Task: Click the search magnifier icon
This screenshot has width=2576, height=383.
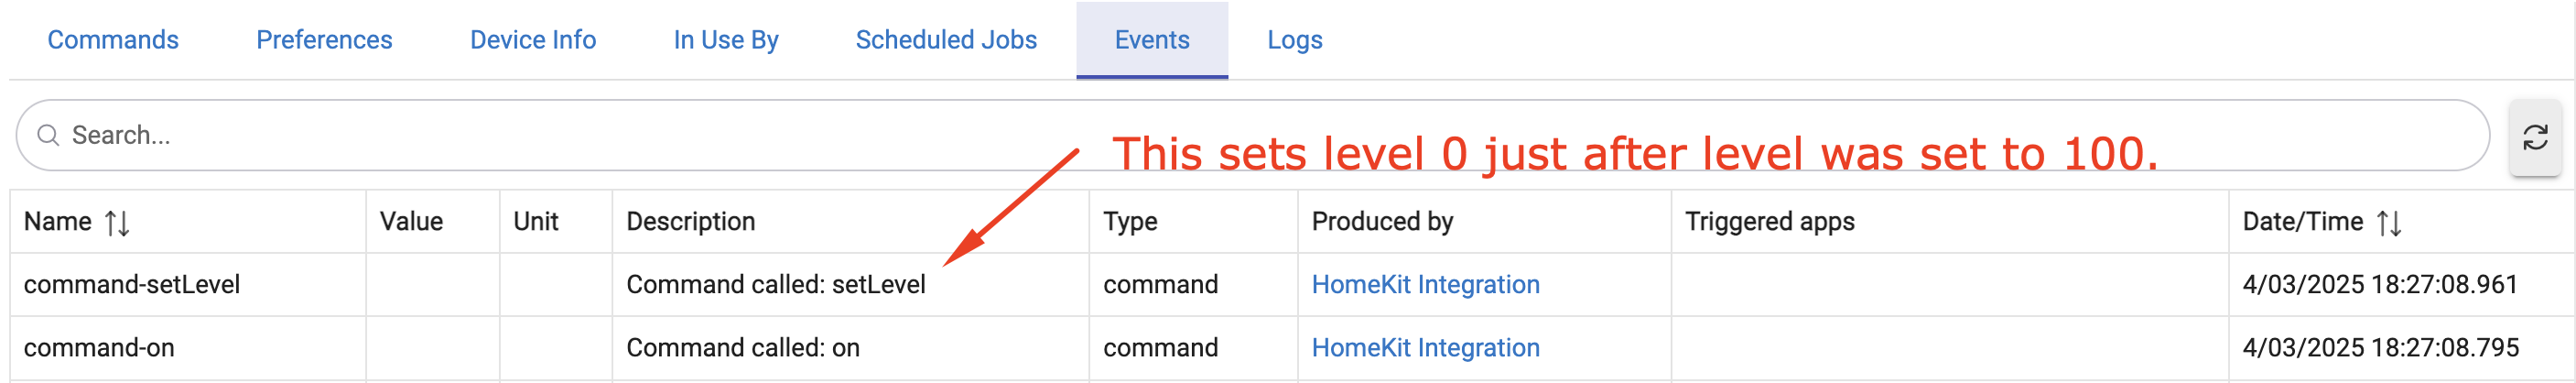Action: [47, 135]
